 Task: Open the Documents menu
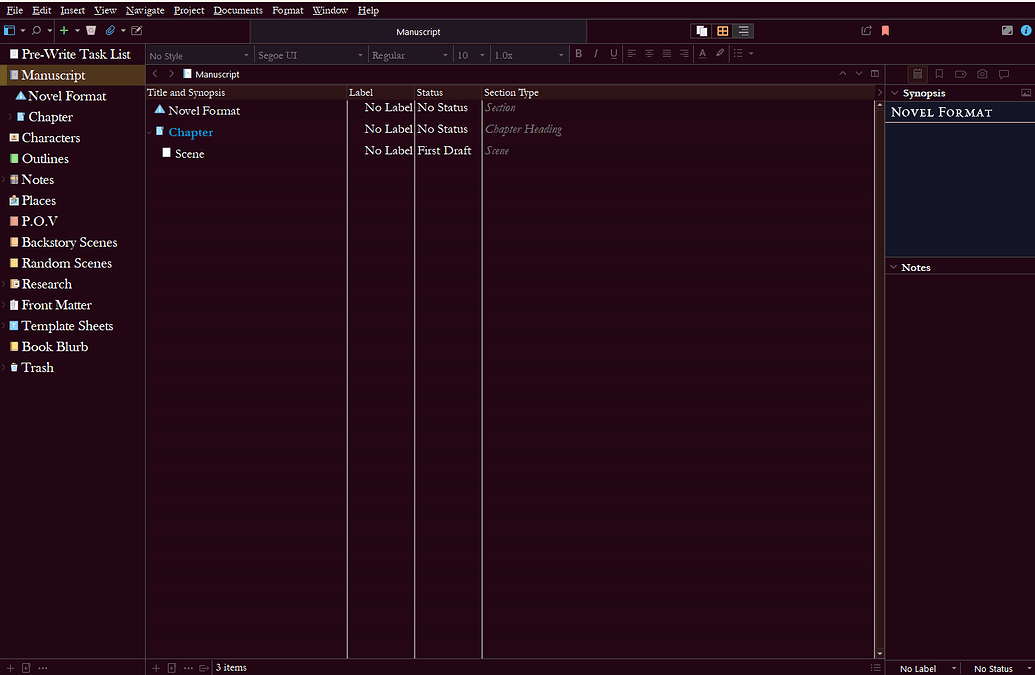click(238, 10)
